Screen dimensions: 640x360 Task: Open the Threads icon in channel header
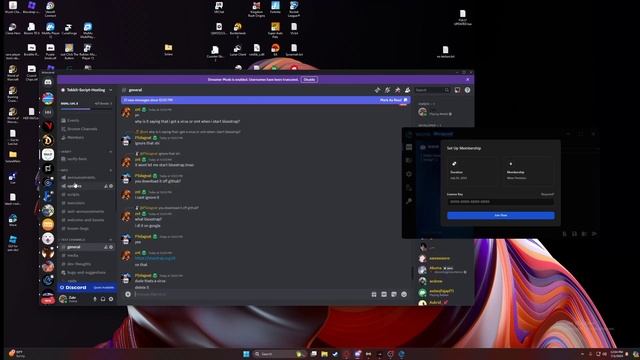click(377, 90)
